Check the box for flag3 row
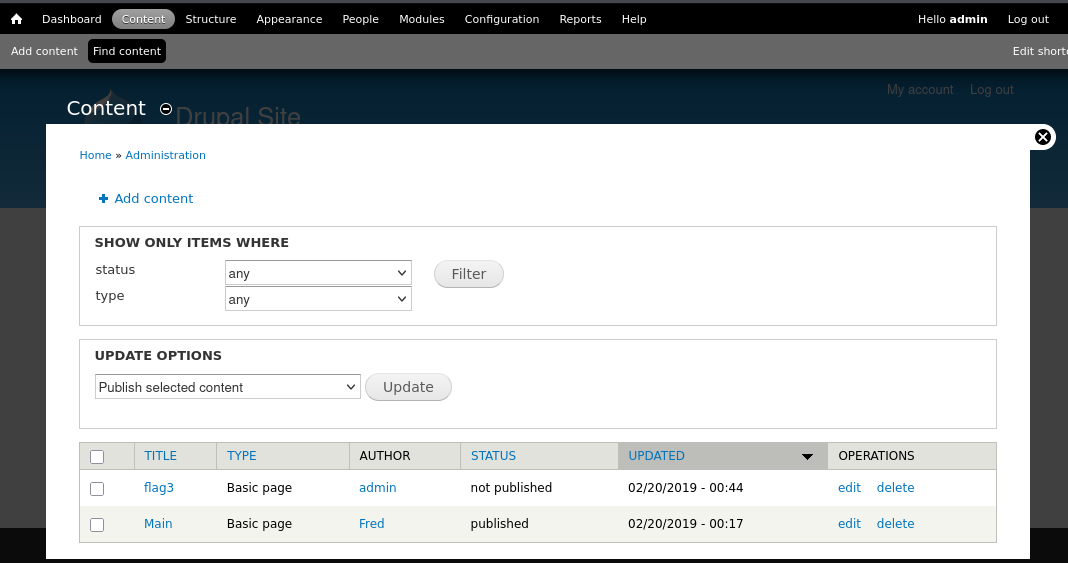This screenshot has height=563, width=1068. [97, 489]
